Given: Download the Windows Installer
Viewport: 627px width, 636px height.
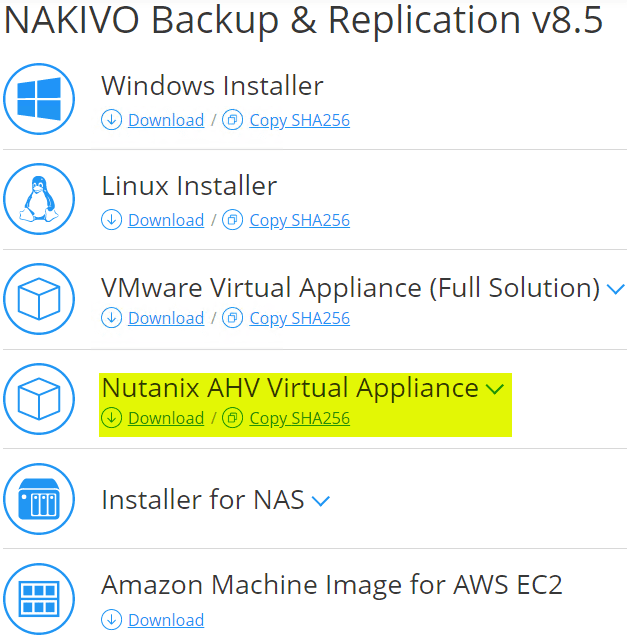Looking at the screenshot, I should pyautogui.click(x=165, y=120).
